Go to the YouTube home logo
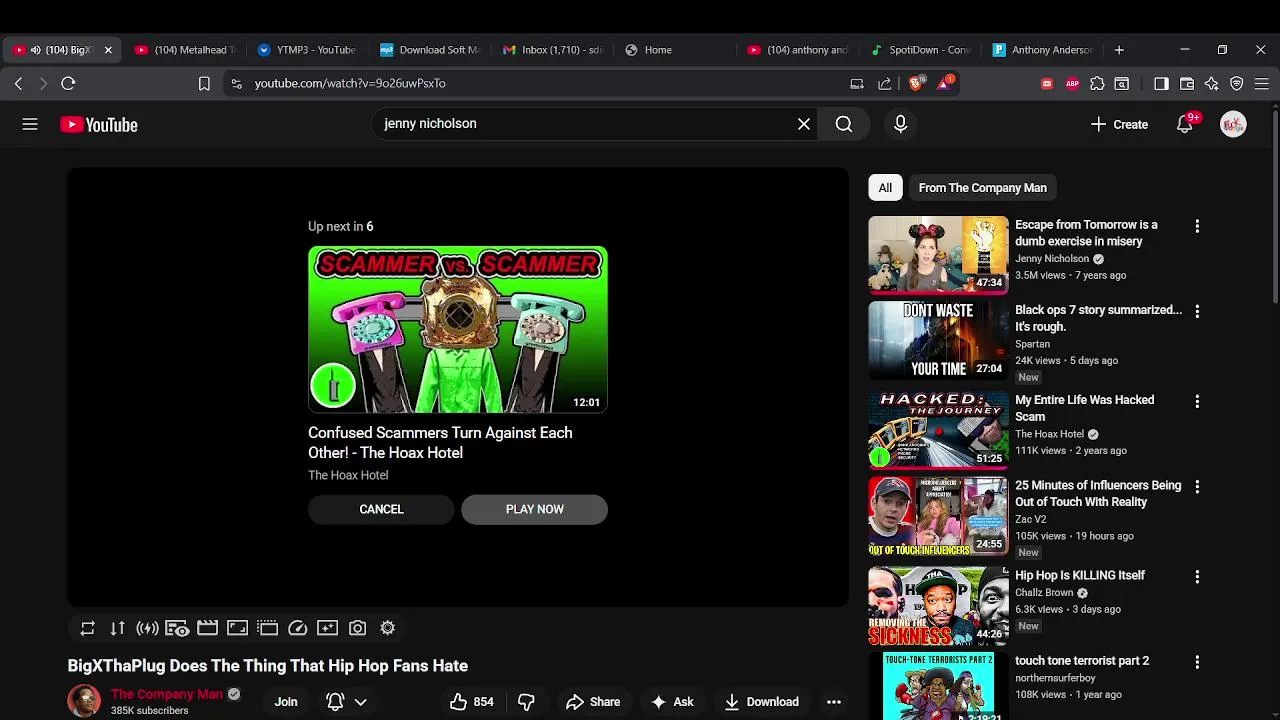The image size is (1280, 720). pyautogui.click(x=98, y=125)
